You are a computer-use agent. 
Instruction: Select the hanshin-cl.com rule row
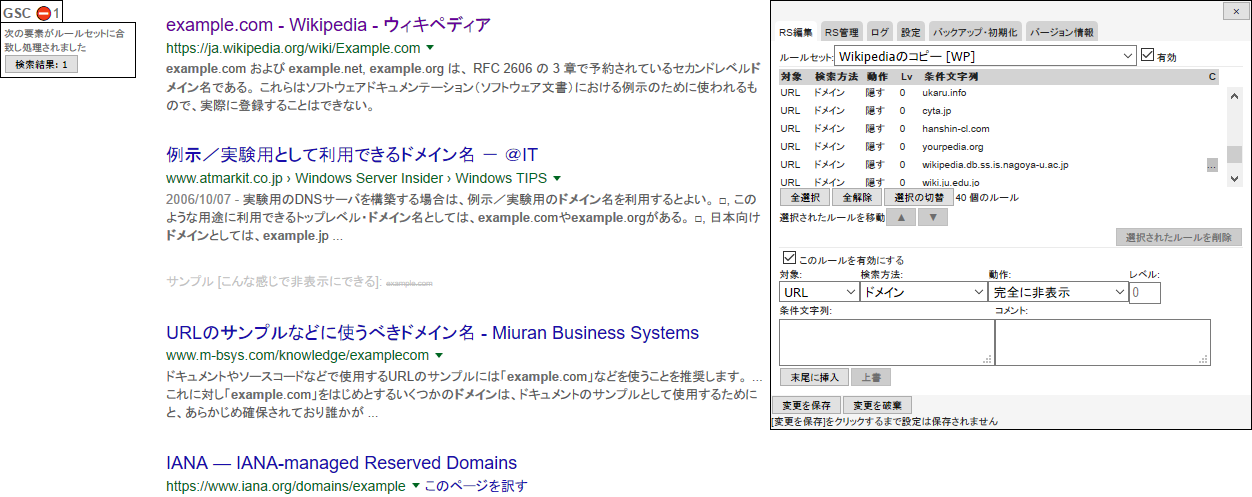[999, 129]
